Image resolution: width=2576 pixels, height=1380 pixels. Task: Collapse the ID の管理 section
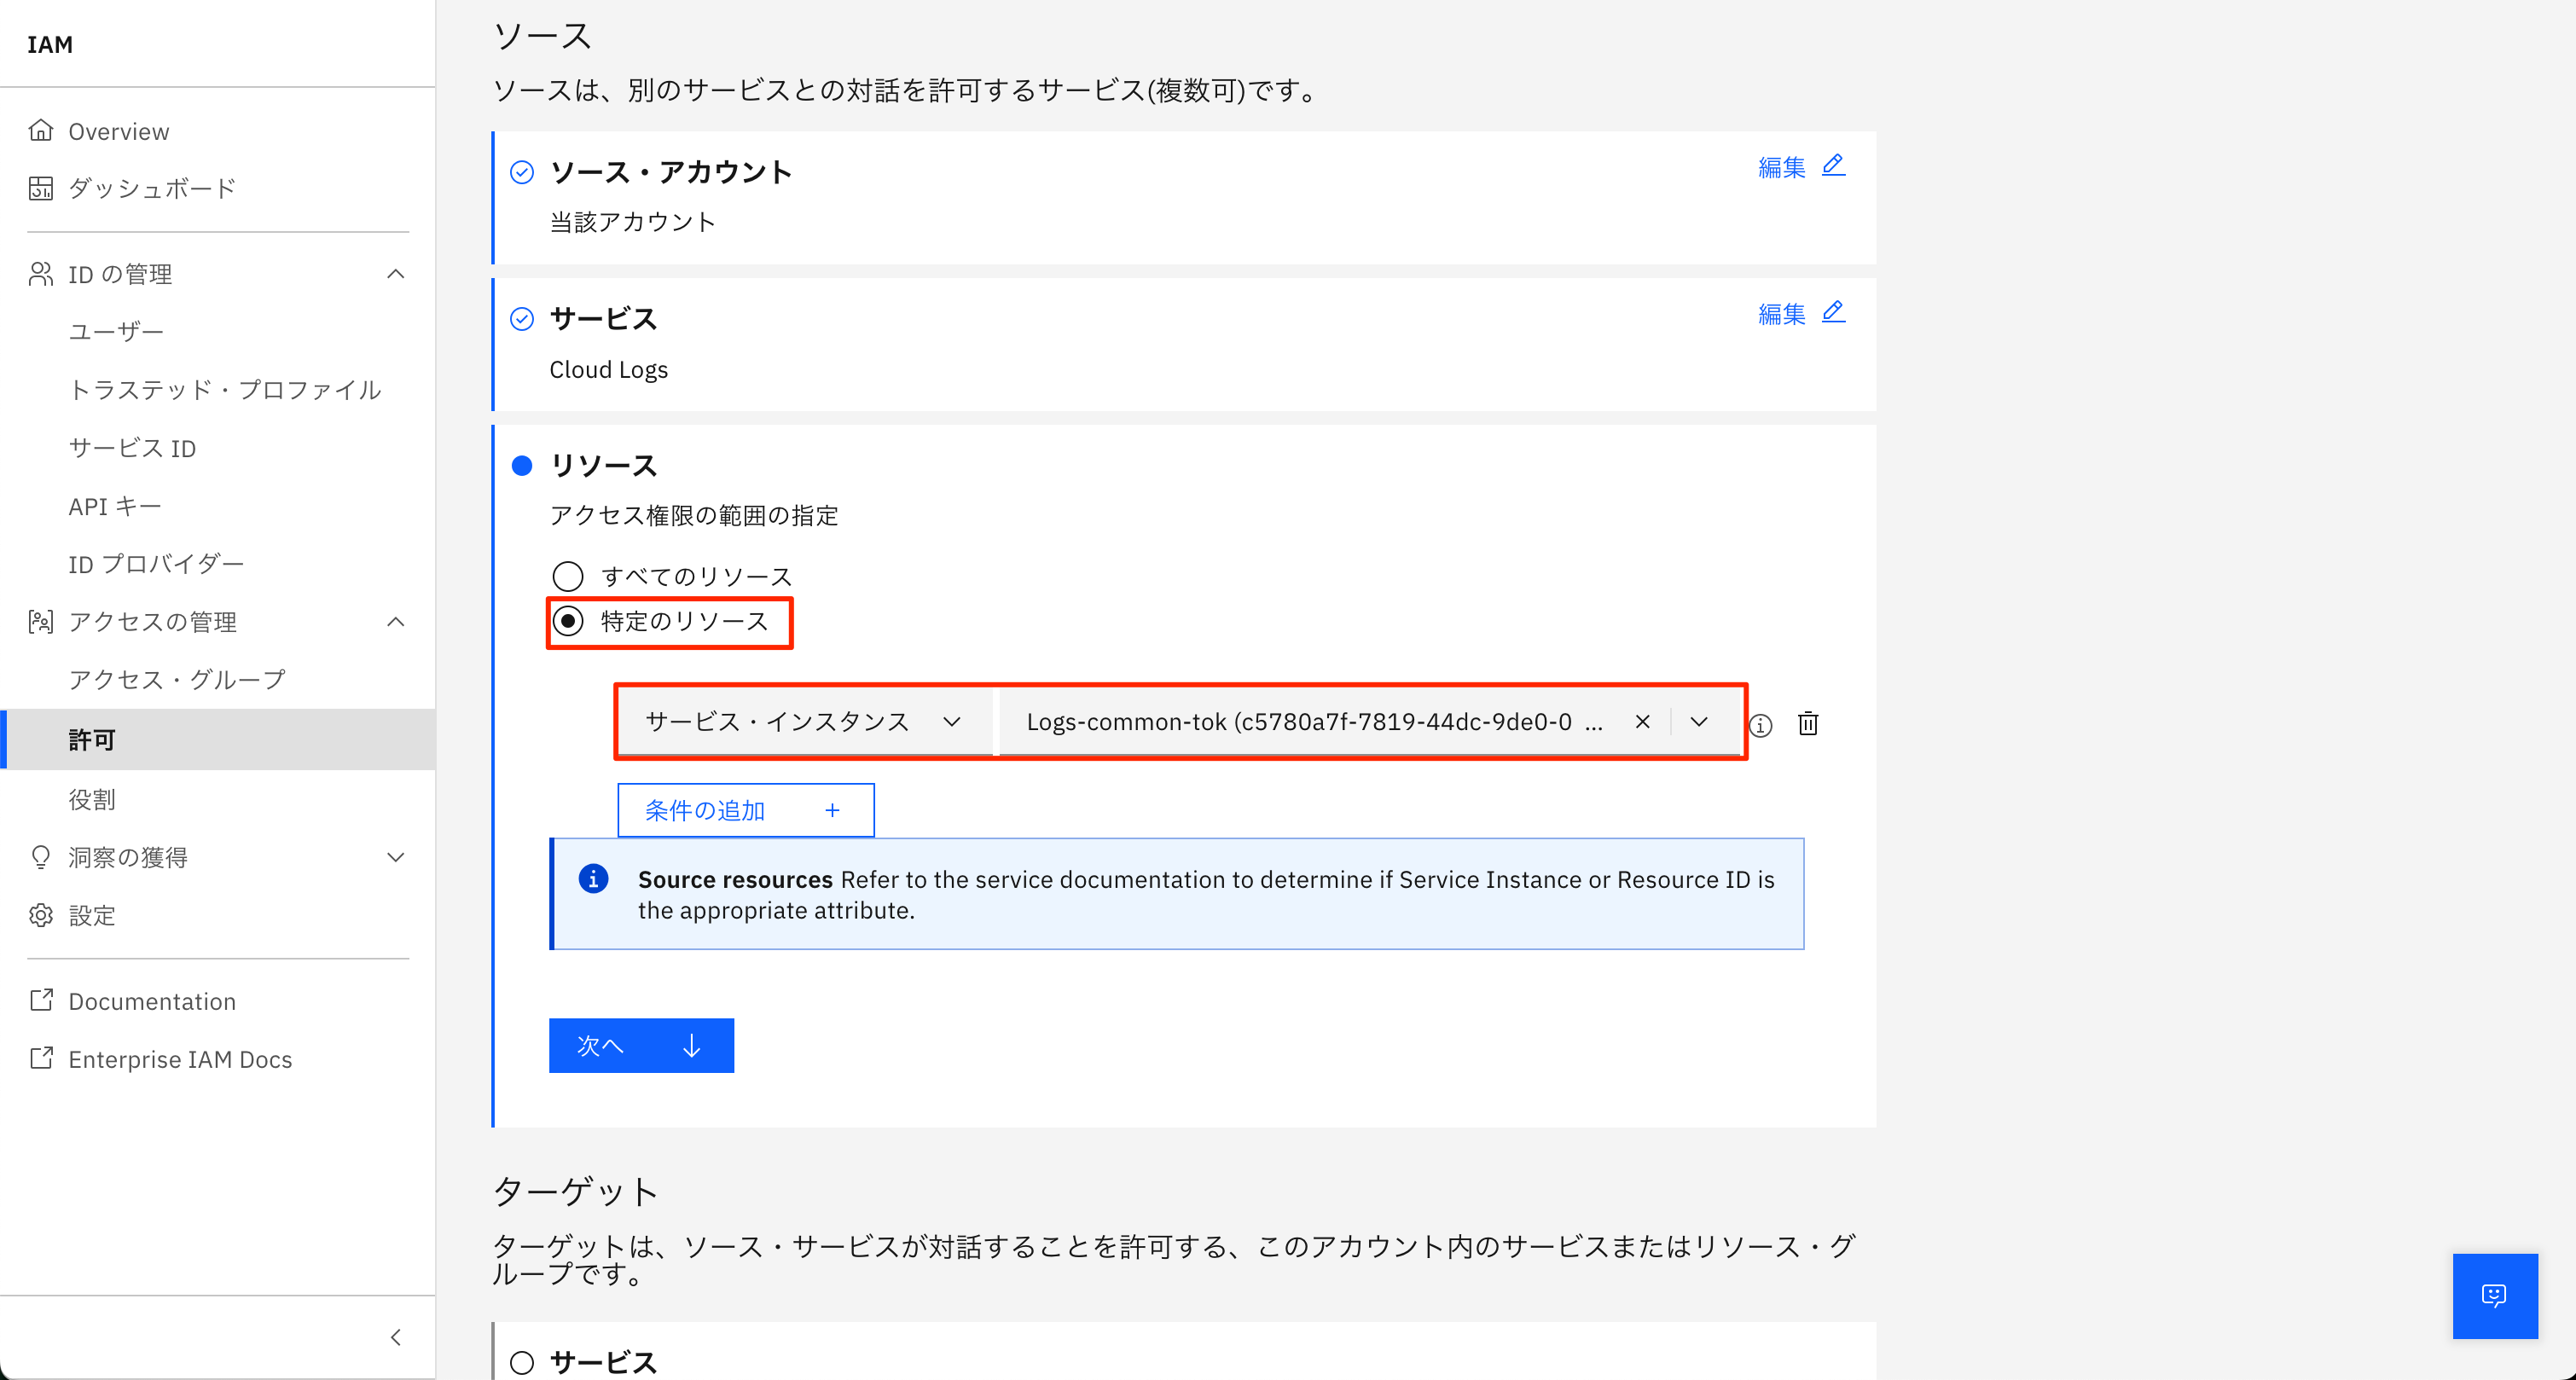pos(396,273)
